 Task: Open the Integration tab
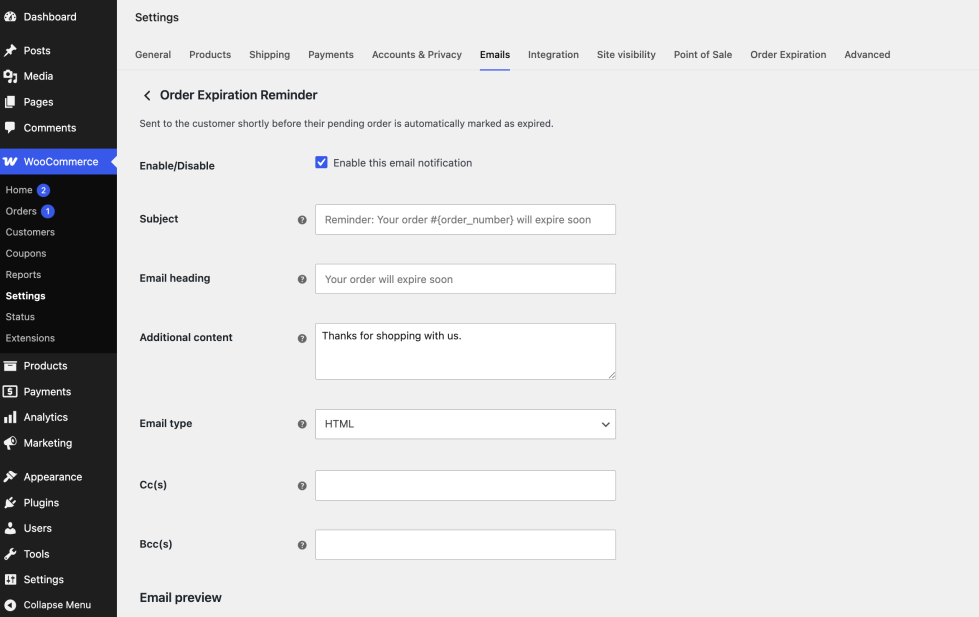pyautogui.click(x=553, y=54)
